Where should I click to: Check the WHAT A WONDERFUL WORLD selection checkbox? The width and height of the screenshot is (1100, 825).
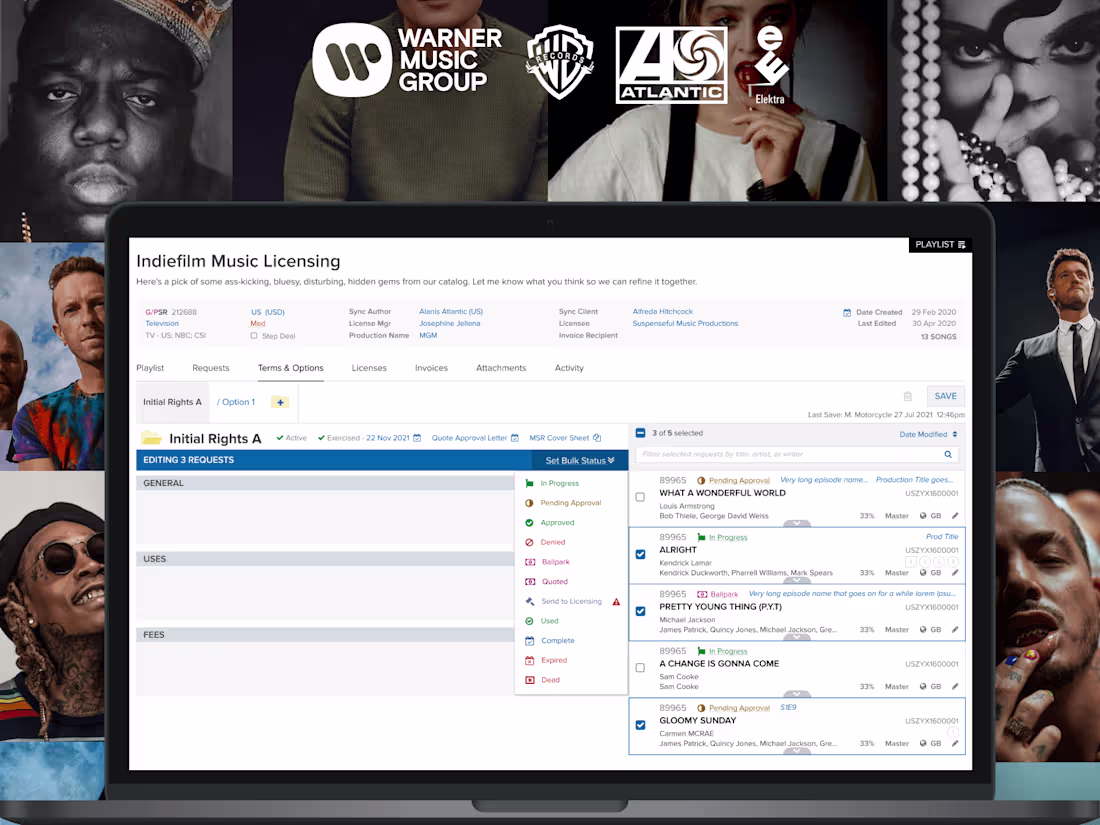640,497
